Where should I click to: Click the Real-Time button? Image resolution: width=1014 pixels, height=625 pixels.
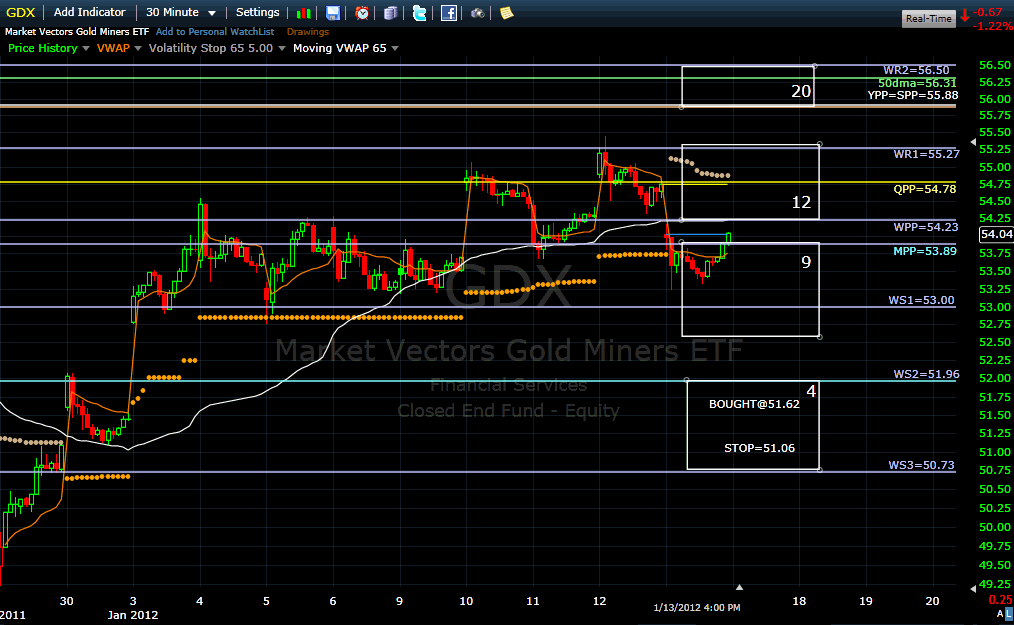coord(929,19)
